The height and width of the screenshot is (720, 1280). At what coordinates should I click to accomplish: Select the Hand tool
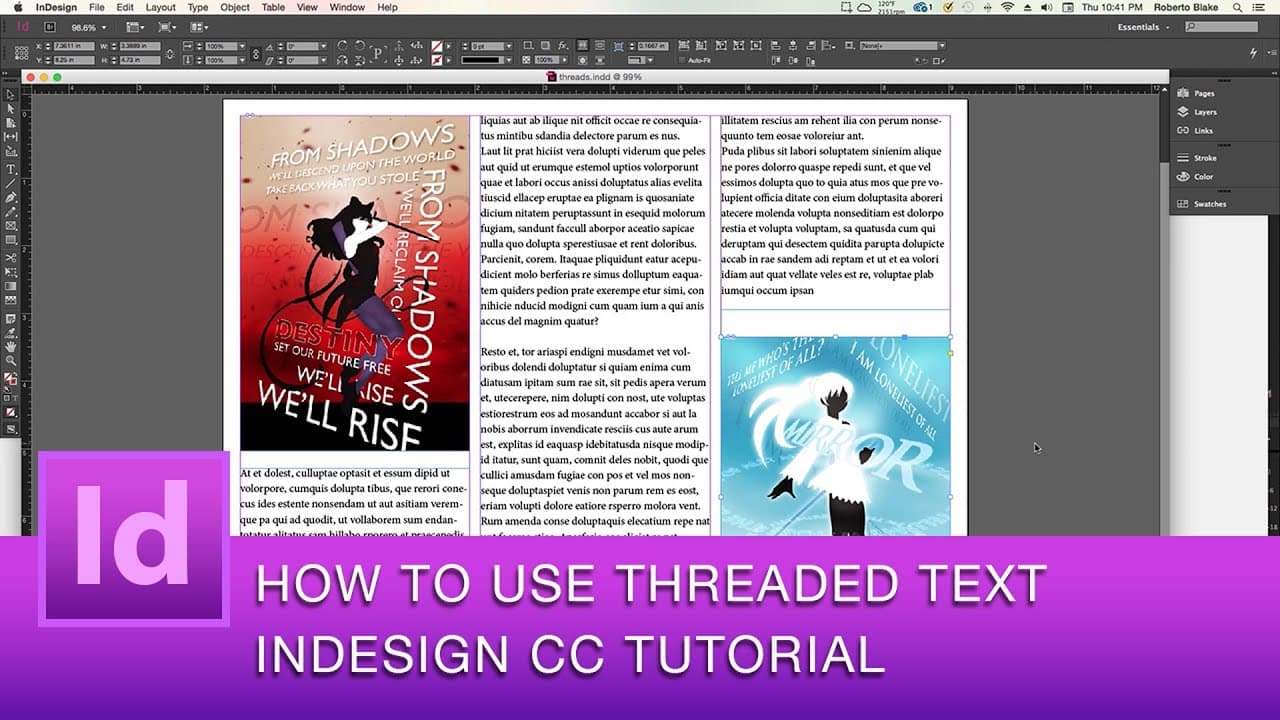[x=11, y=346]
